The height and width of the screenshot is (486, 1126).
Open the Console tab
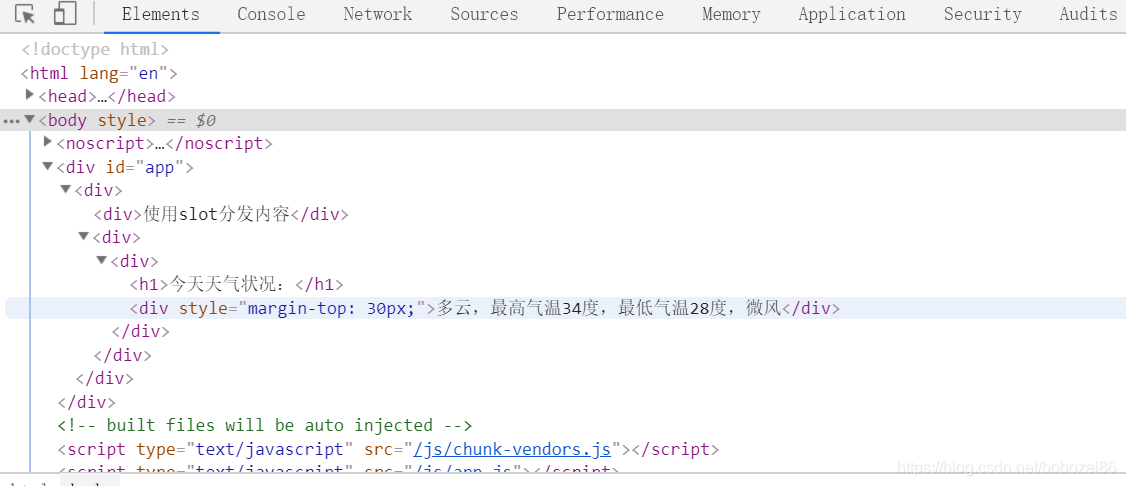coord(271,14)
